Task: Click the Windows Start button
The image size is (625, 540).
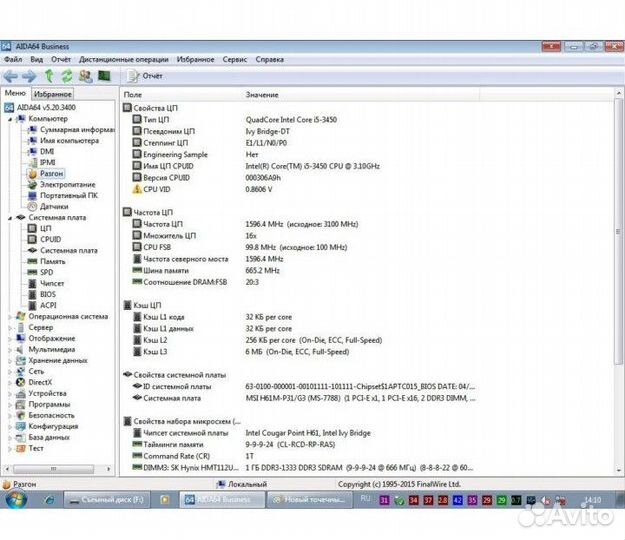Action: (x=16, y=499)
